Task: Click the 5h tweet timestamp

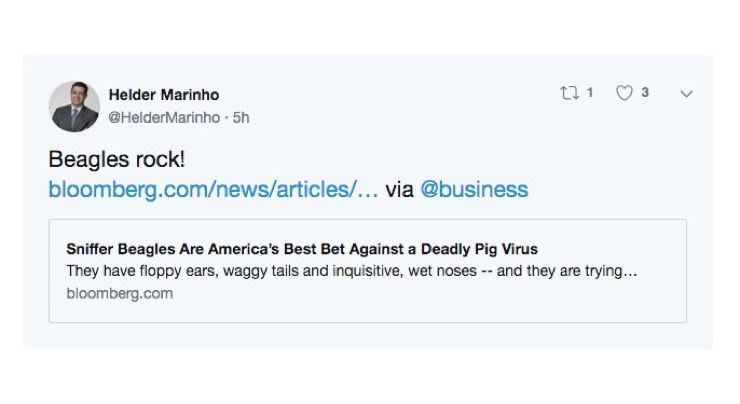Action: [241, 117]
